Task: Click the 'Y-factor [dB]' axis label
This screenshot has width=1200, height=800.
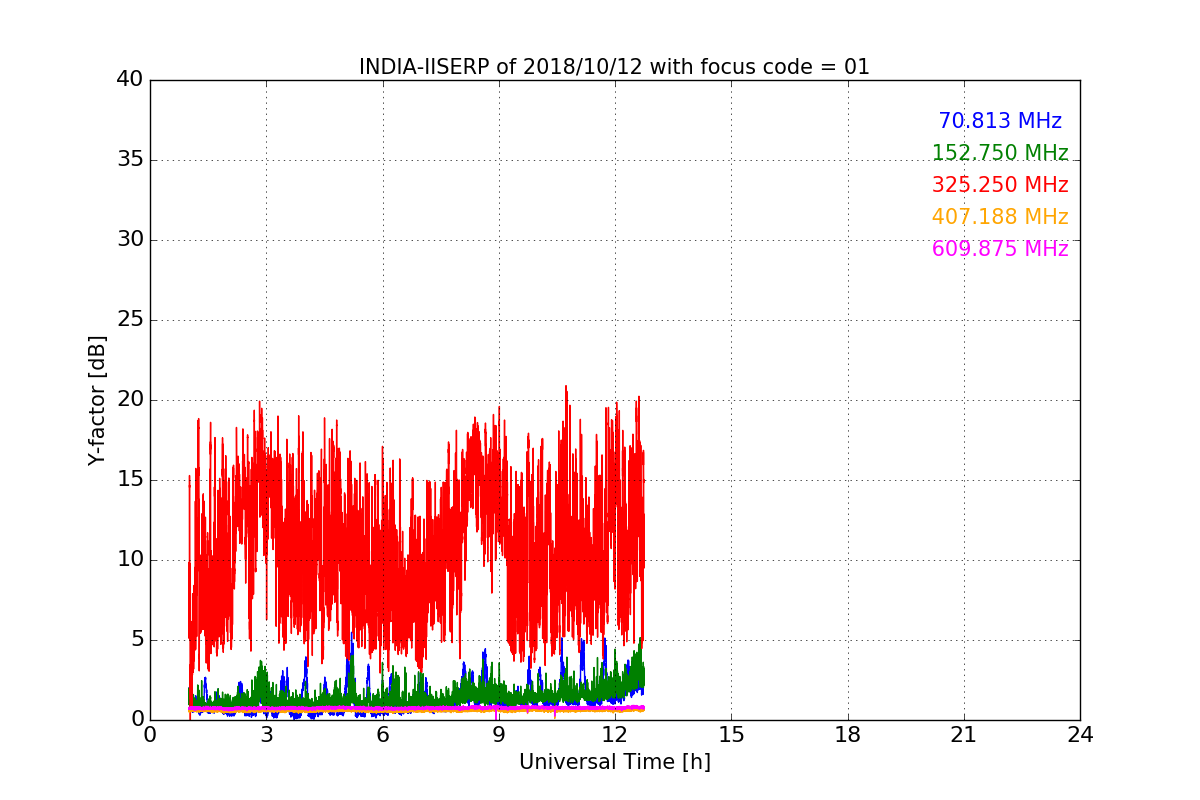Action: click(x=97, y=400)
